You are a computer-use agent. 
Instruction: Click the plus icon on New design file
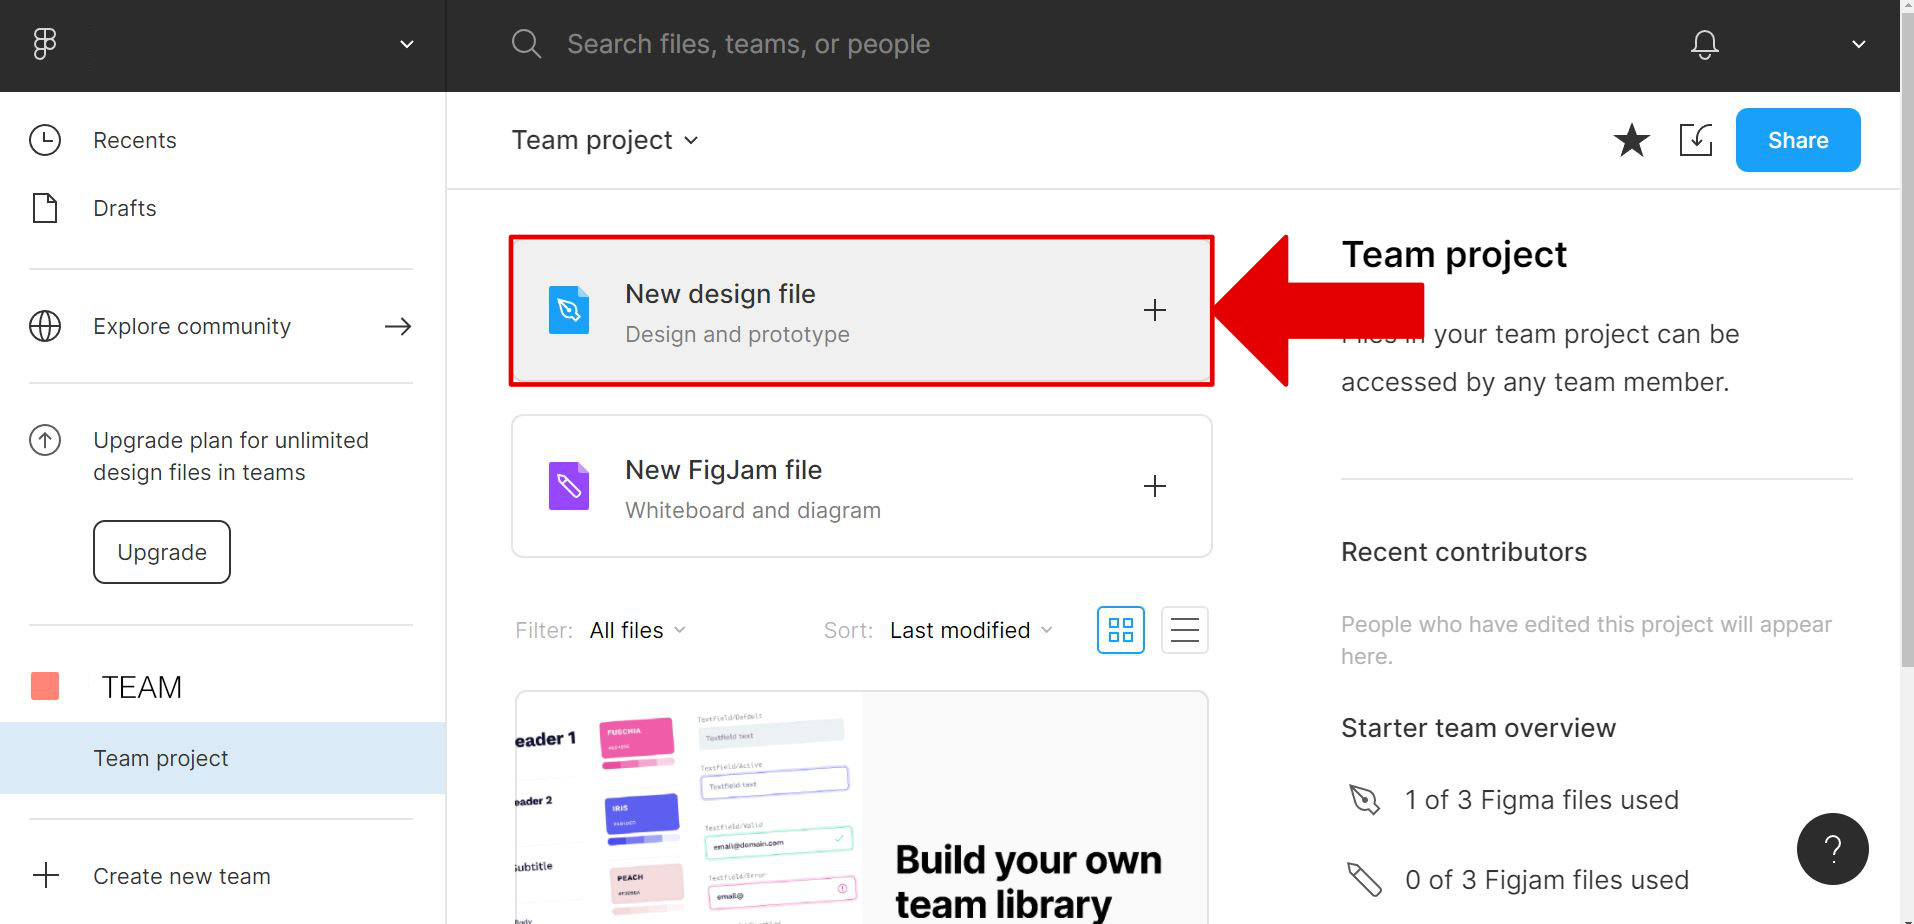click(1155, 310)
